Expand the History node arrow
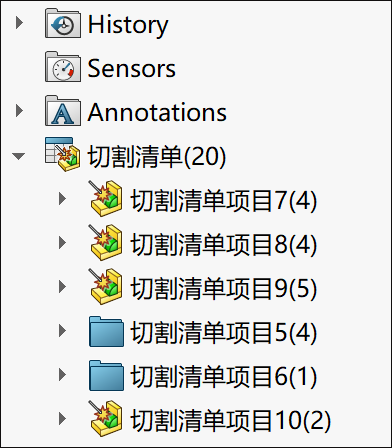 click(19, 23)
